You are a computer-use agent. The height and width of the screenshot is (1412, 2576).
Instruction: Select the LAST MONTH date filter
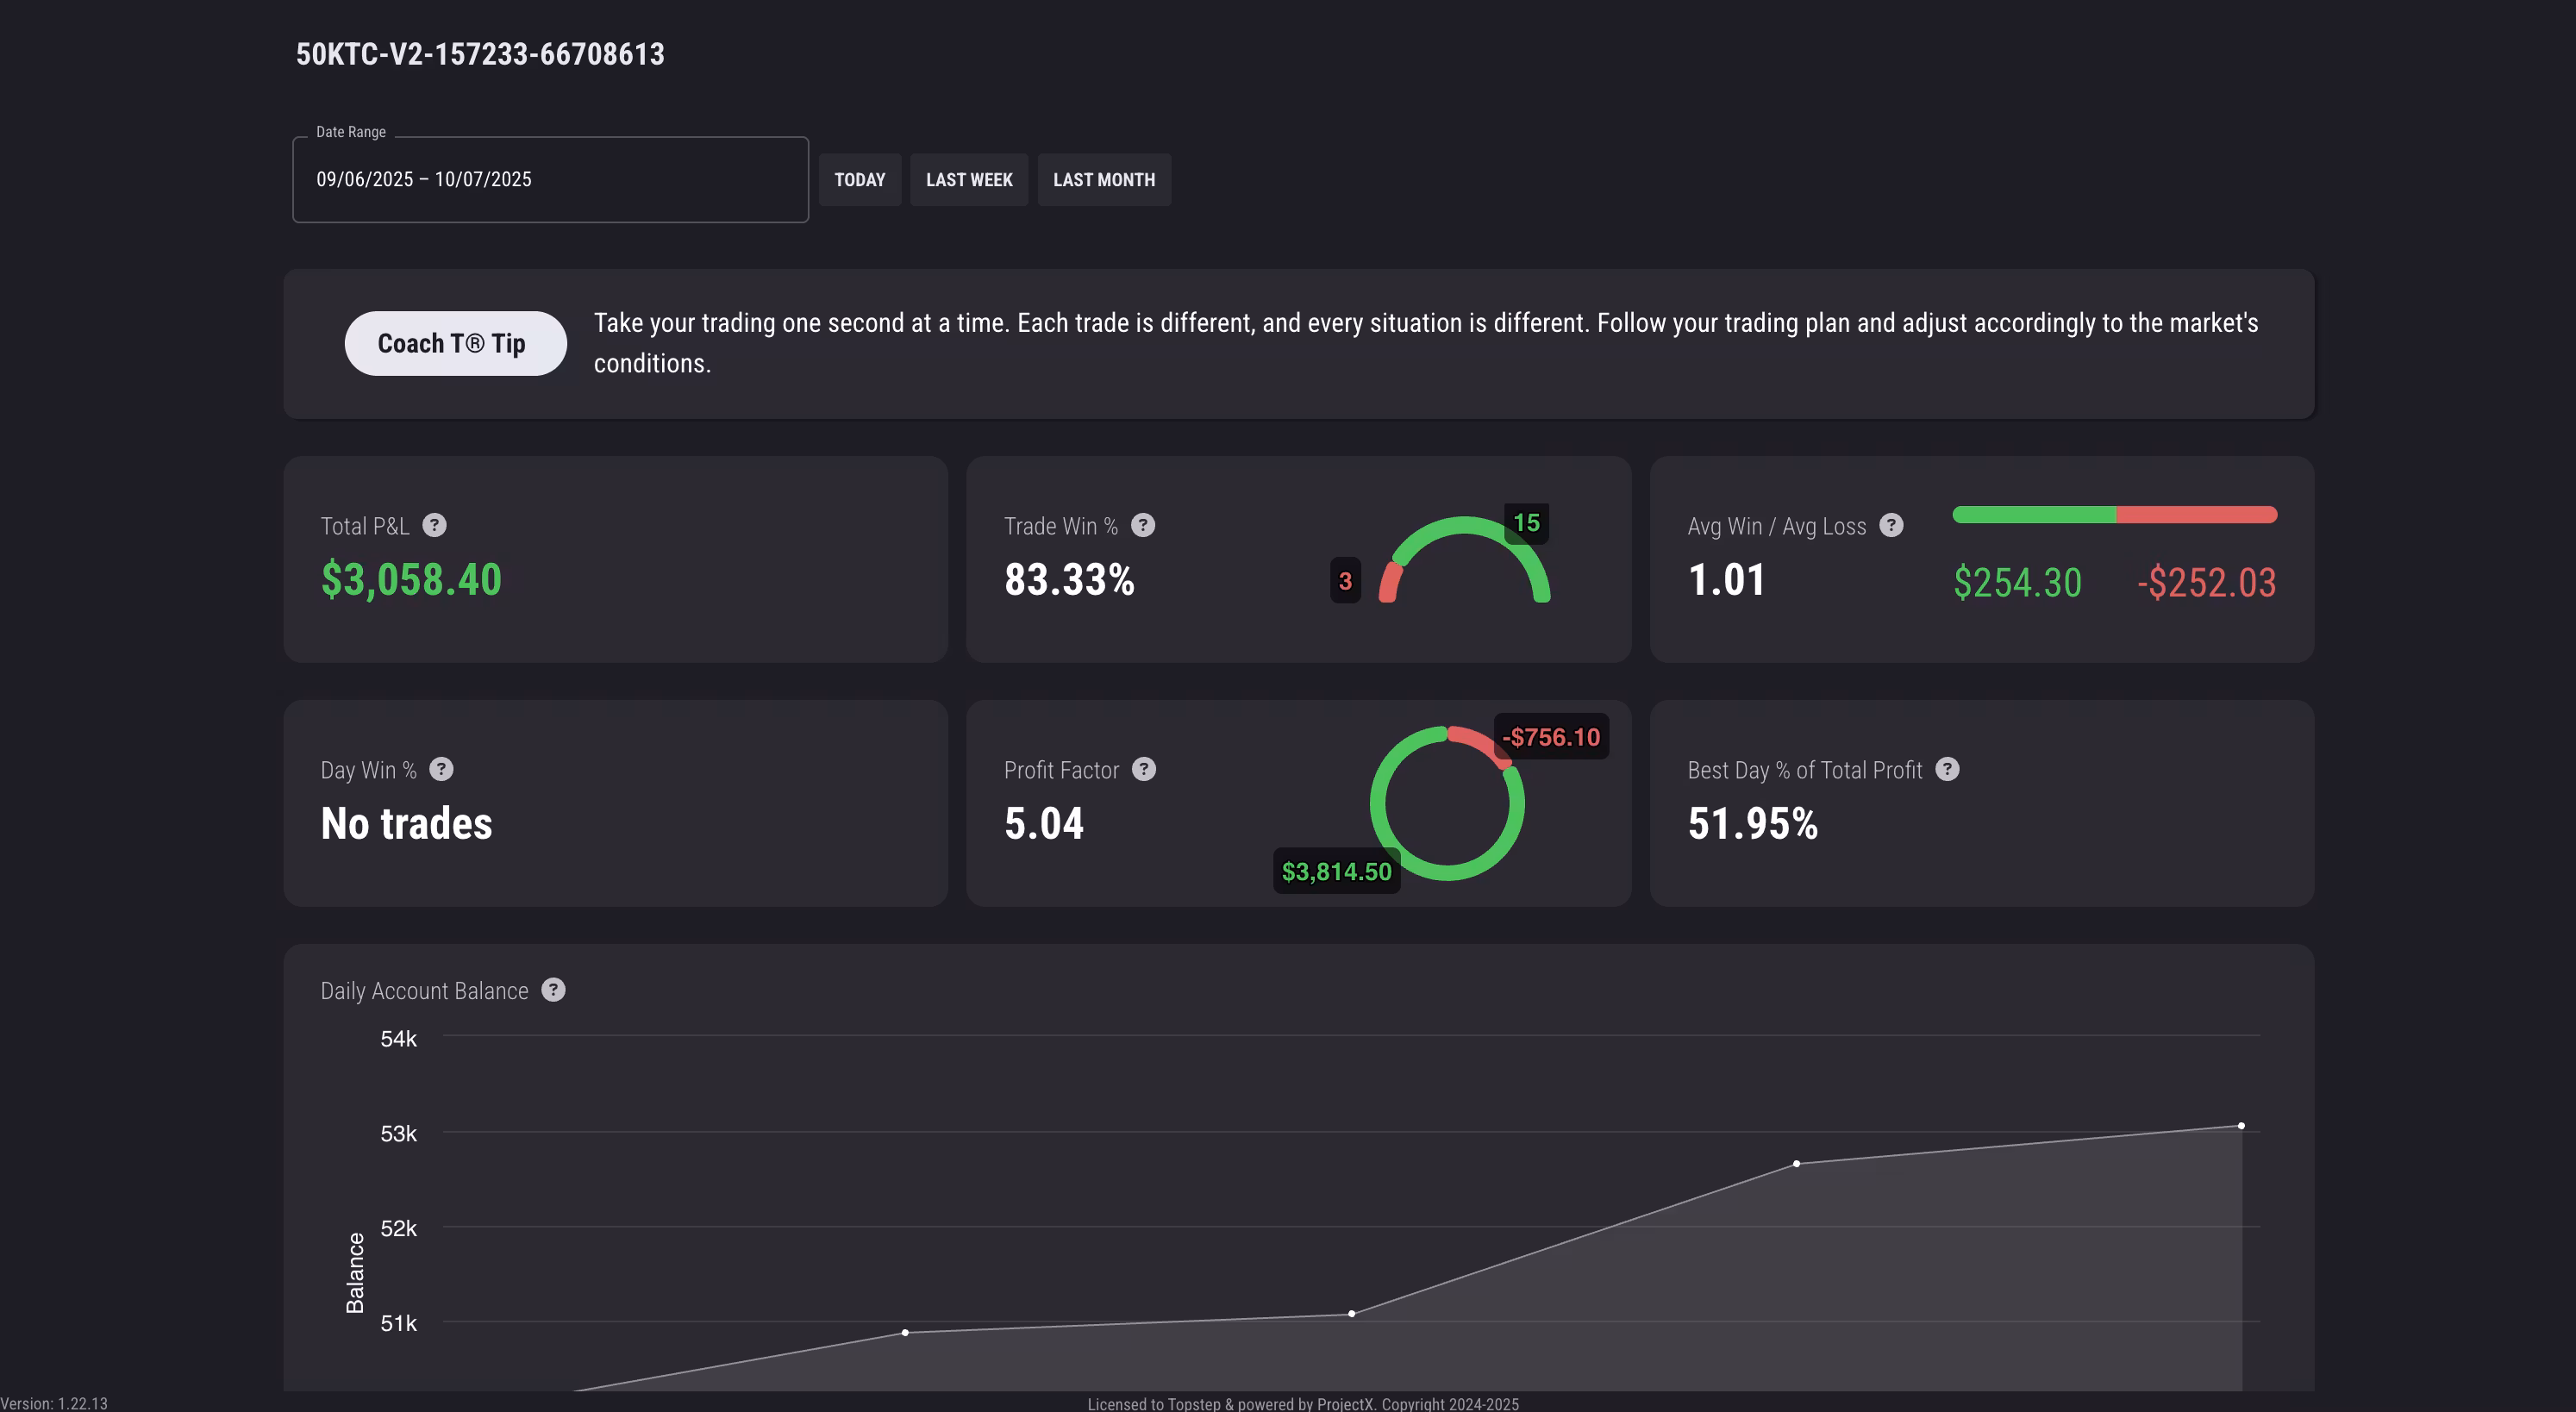(x=1104, y=180)
